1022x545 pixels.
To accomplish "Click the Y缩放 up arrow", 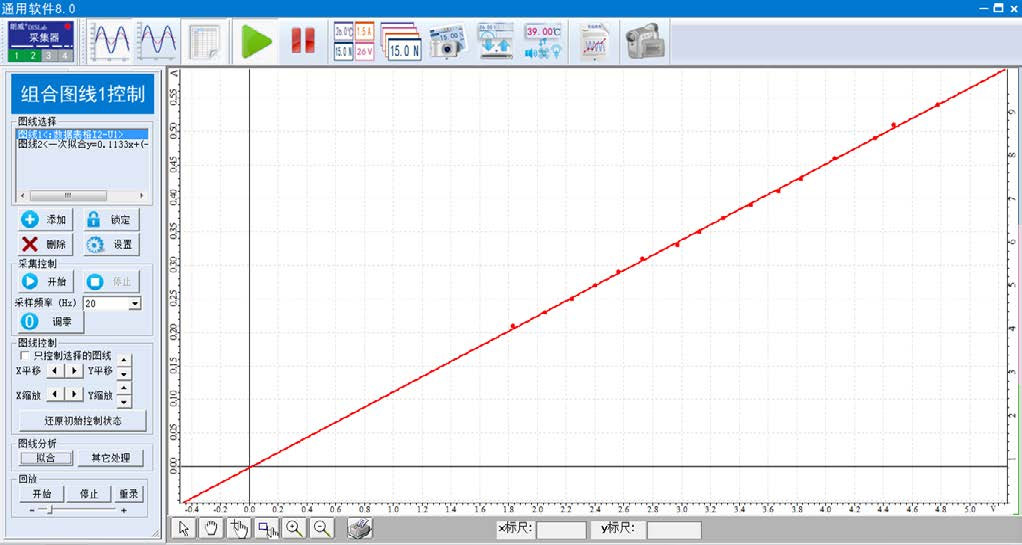I will [x=124, y=388].
